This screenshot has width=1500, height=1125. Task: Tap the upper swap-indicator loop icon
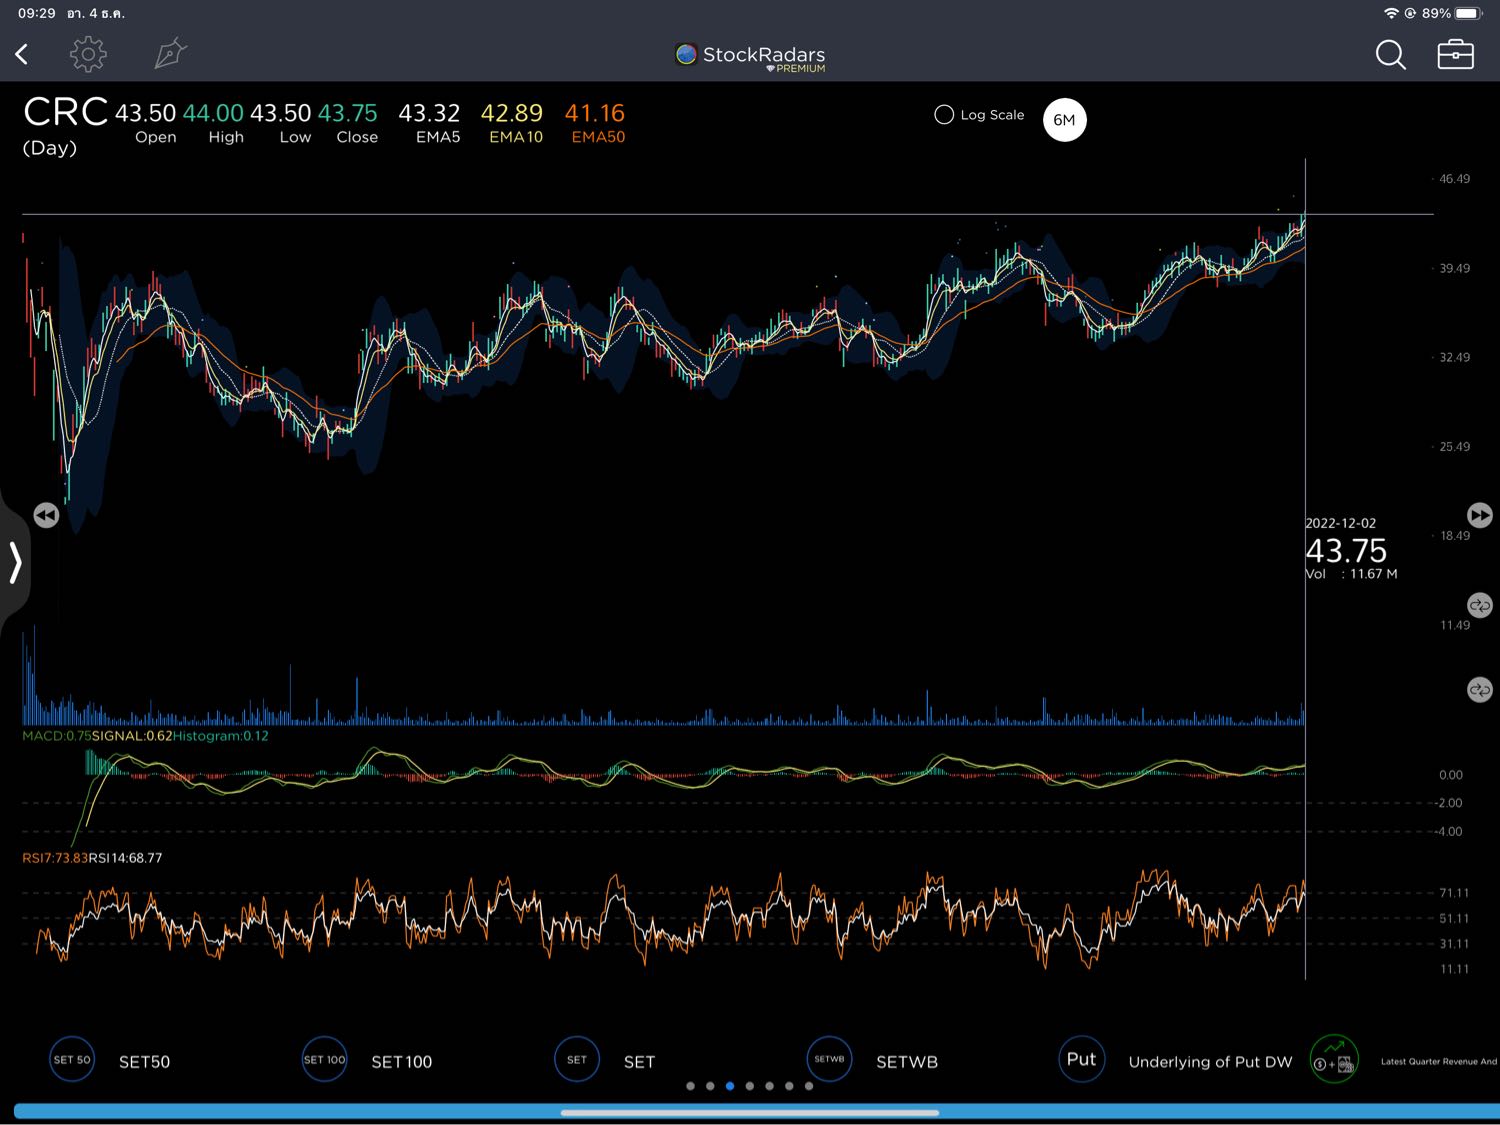point(1479,605)
